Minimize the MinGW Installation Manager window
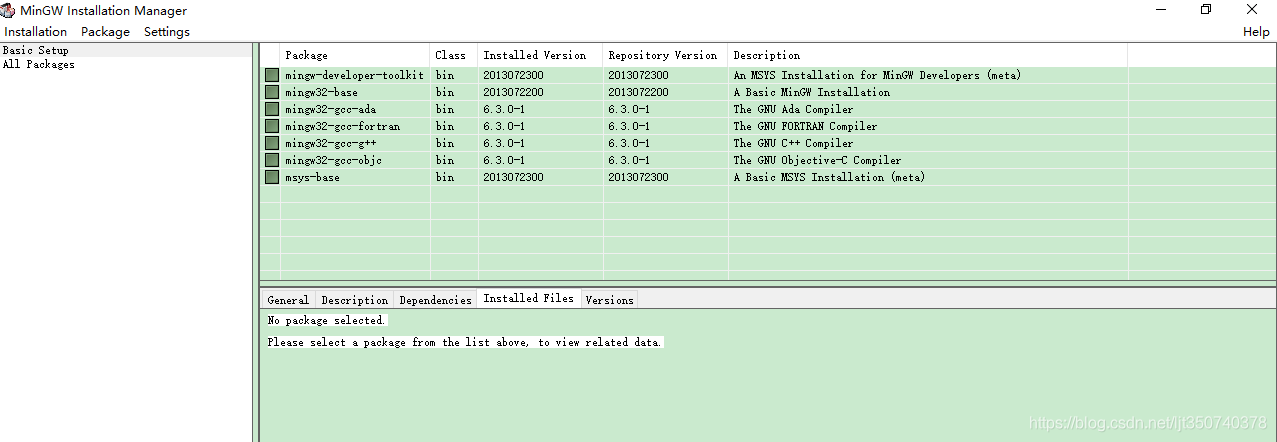Screen dimensions: 1277x442 1160,9
